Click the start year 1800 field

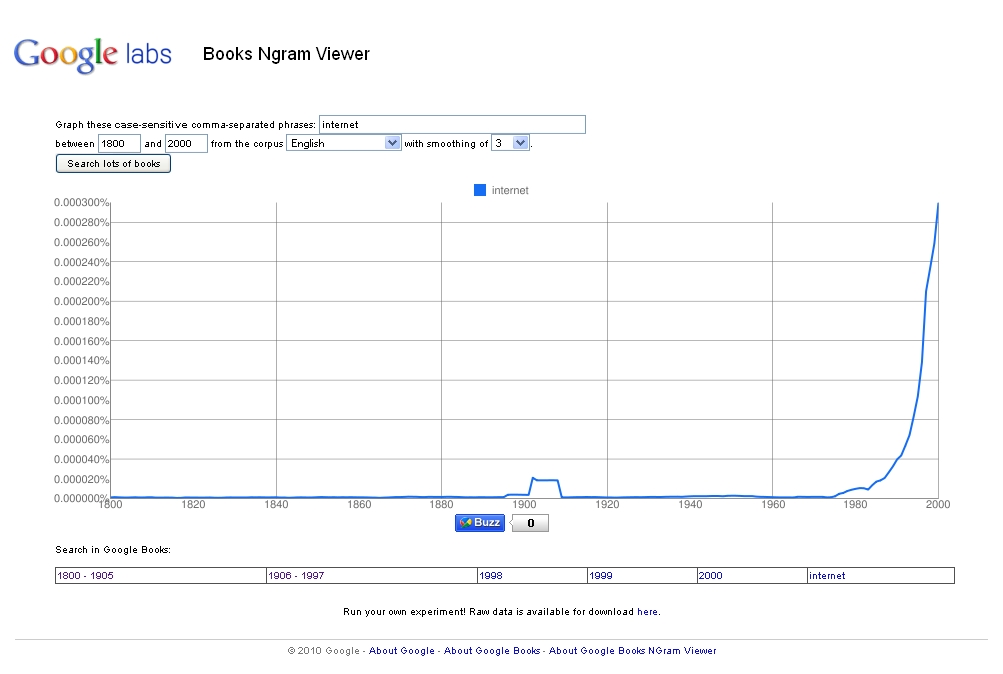[119, 143]
